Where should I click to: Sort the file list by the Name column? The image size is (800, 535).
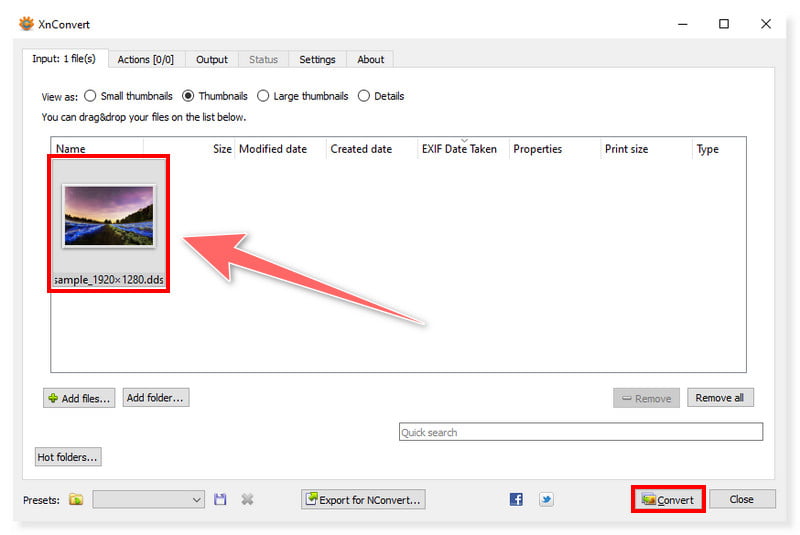(71, 149)
